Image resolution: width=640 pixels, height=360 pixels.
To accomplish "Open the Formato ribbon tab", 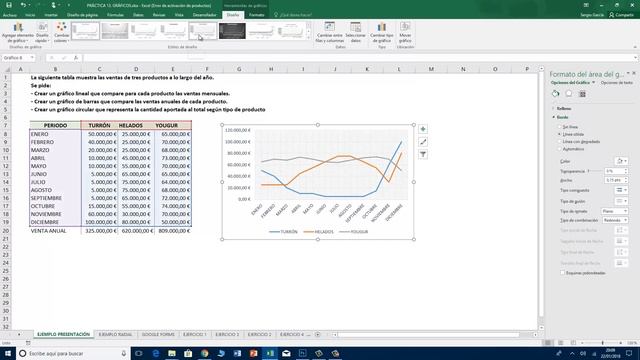I will (257, 15).
